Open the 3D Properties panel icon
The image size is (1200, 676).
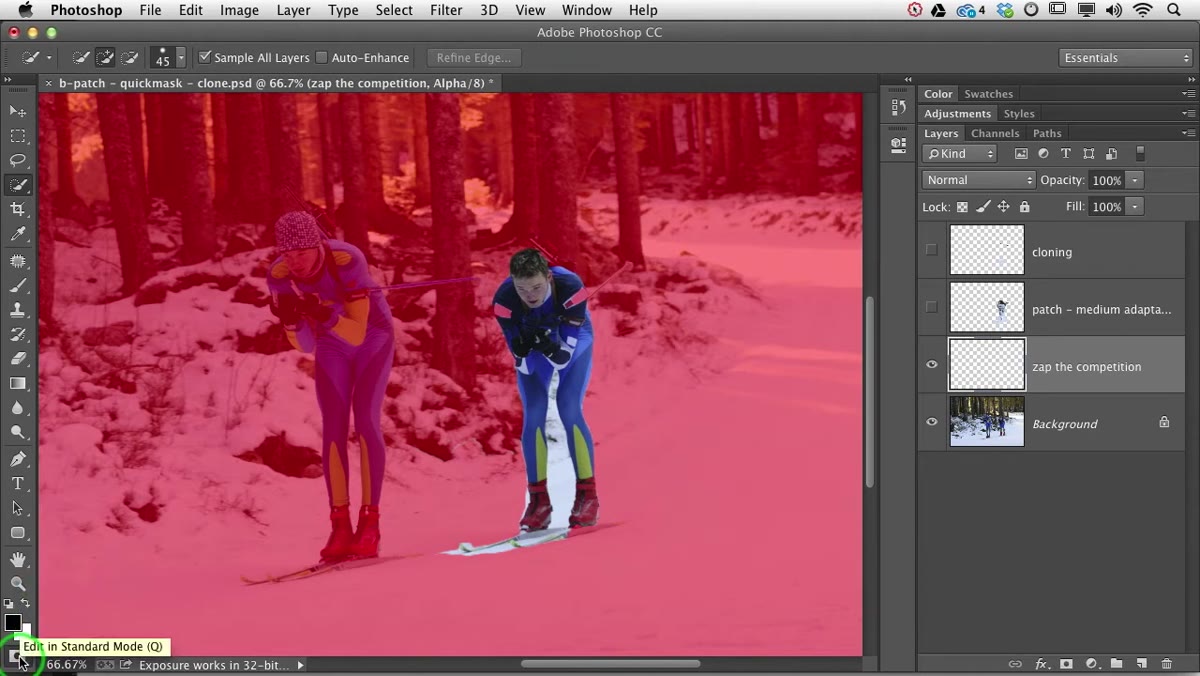898,144
